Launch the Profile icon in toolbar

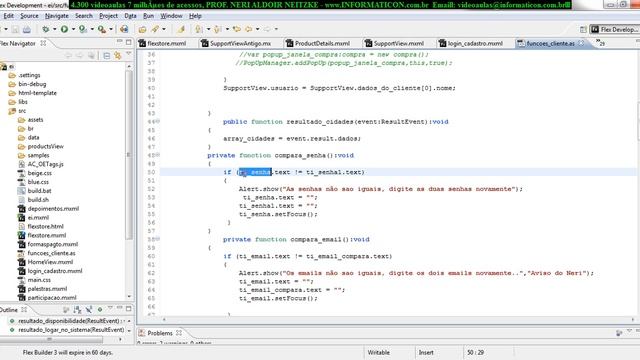[82, 29]
